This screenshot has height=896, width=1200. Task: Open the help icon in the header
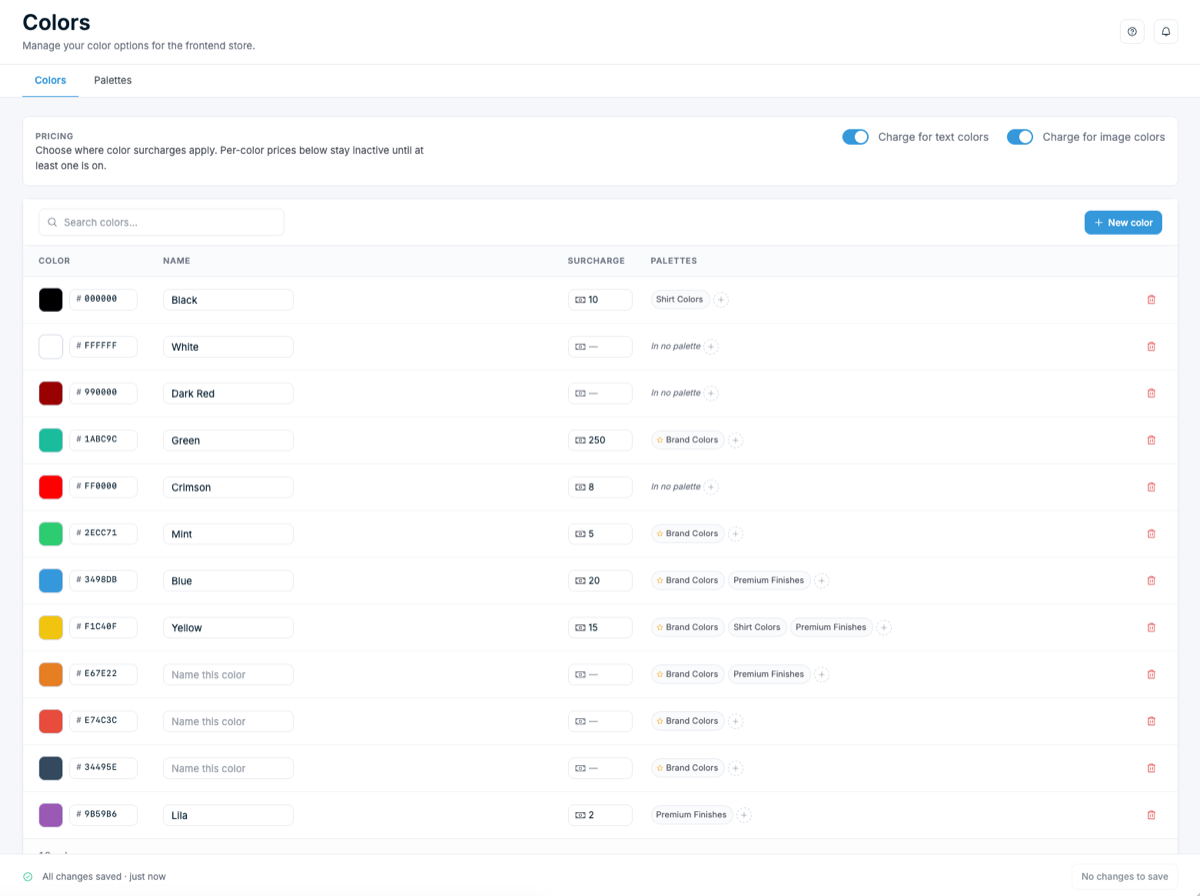click(x=1132, y=32)
